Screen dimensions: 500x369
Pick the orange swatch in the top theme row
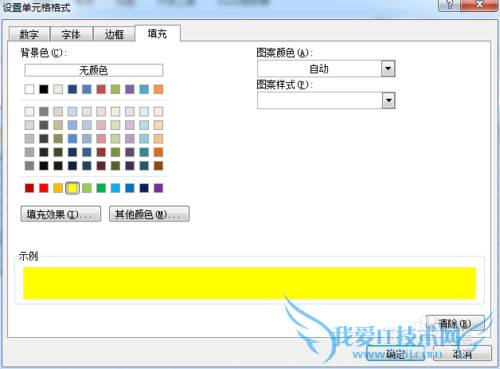tap(158, 89)
